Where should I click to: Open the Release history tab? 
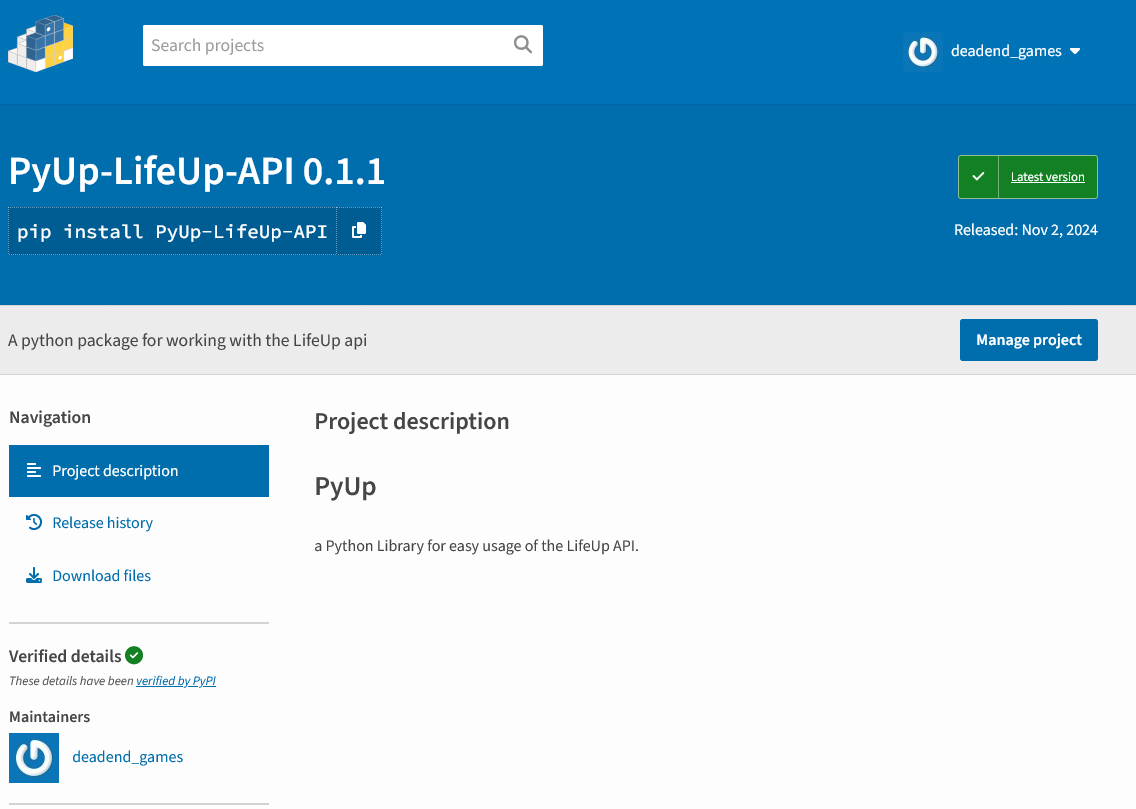click(102, 523)
